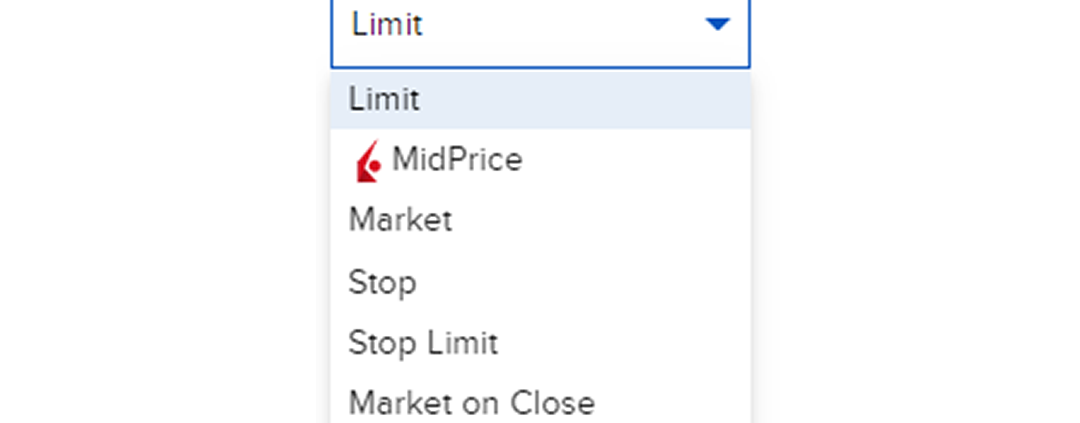Collapse the order type dropdown via arrow
The height and width of the screenshot is (423, 1080).
(x=717, y=24)
